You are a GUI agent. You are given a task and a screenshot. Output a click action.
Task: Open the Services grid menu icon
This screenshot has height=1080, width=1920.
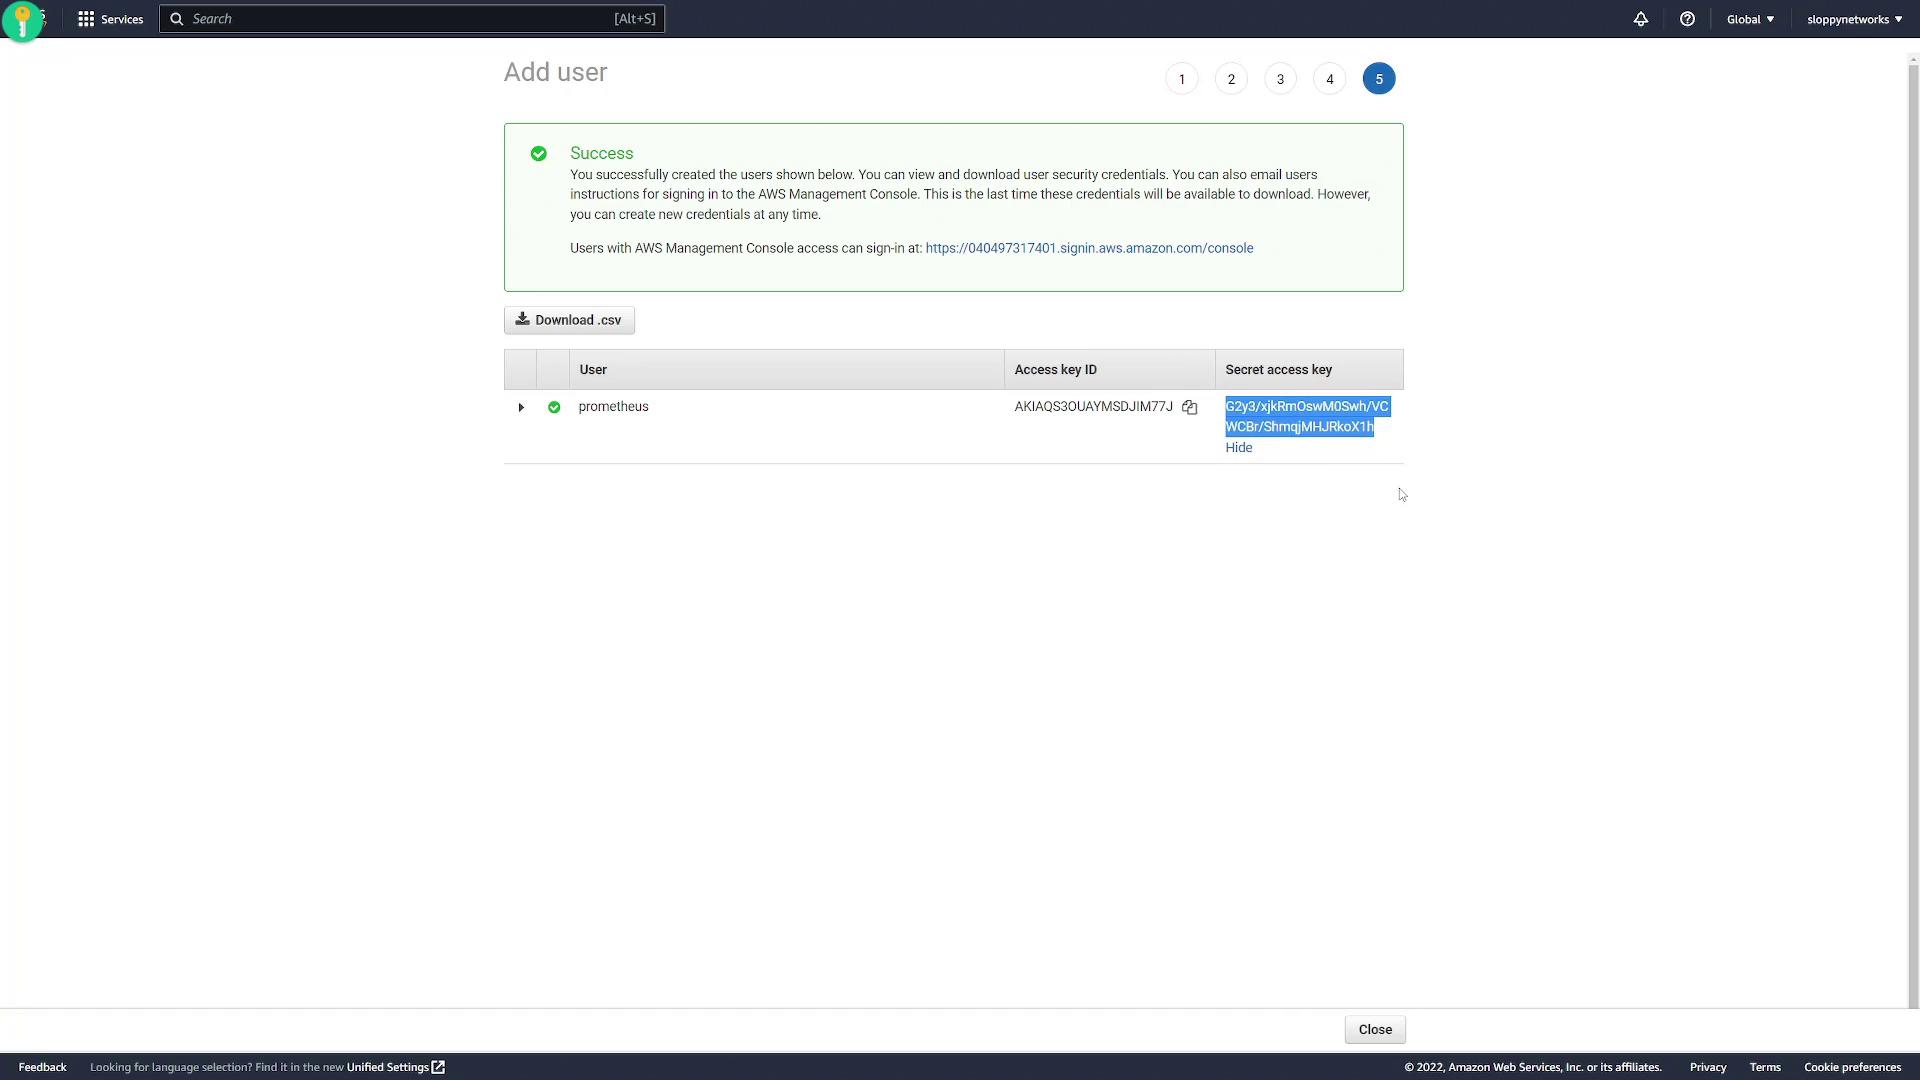coord(86,19)
